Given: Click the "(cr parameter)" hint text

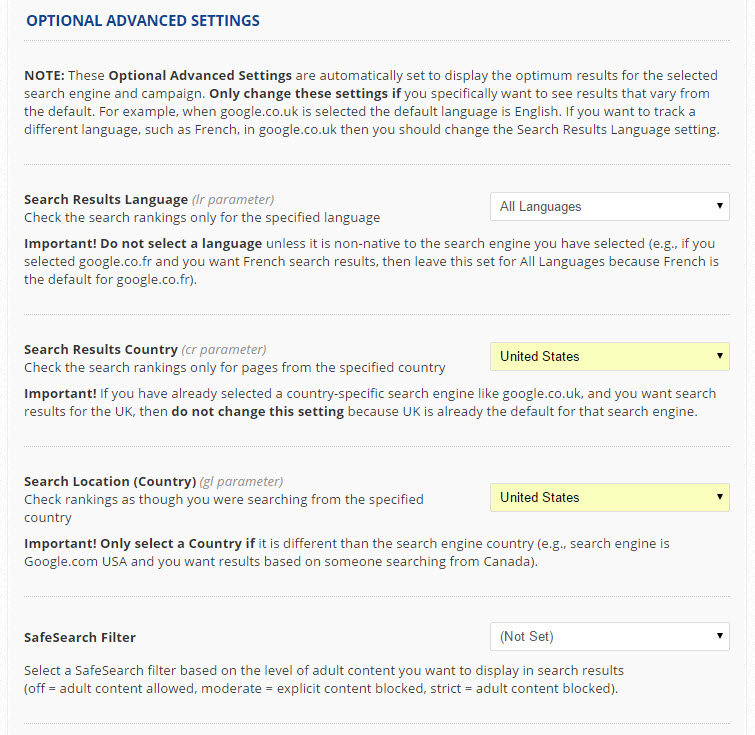Looking at the screenshot, I should tap(224, 350).
